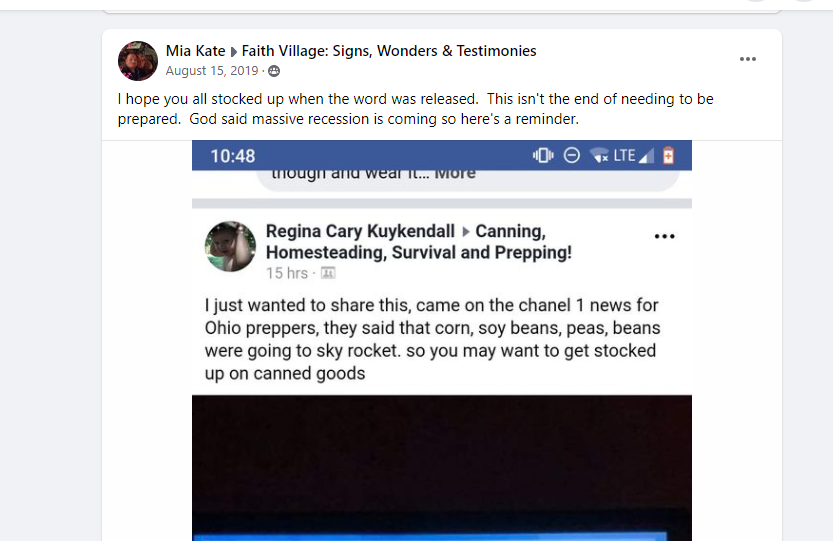Screen dimensions: 833x541
Task: Click the arrow between Mia Kate and group name
Action: pos(233,52)
